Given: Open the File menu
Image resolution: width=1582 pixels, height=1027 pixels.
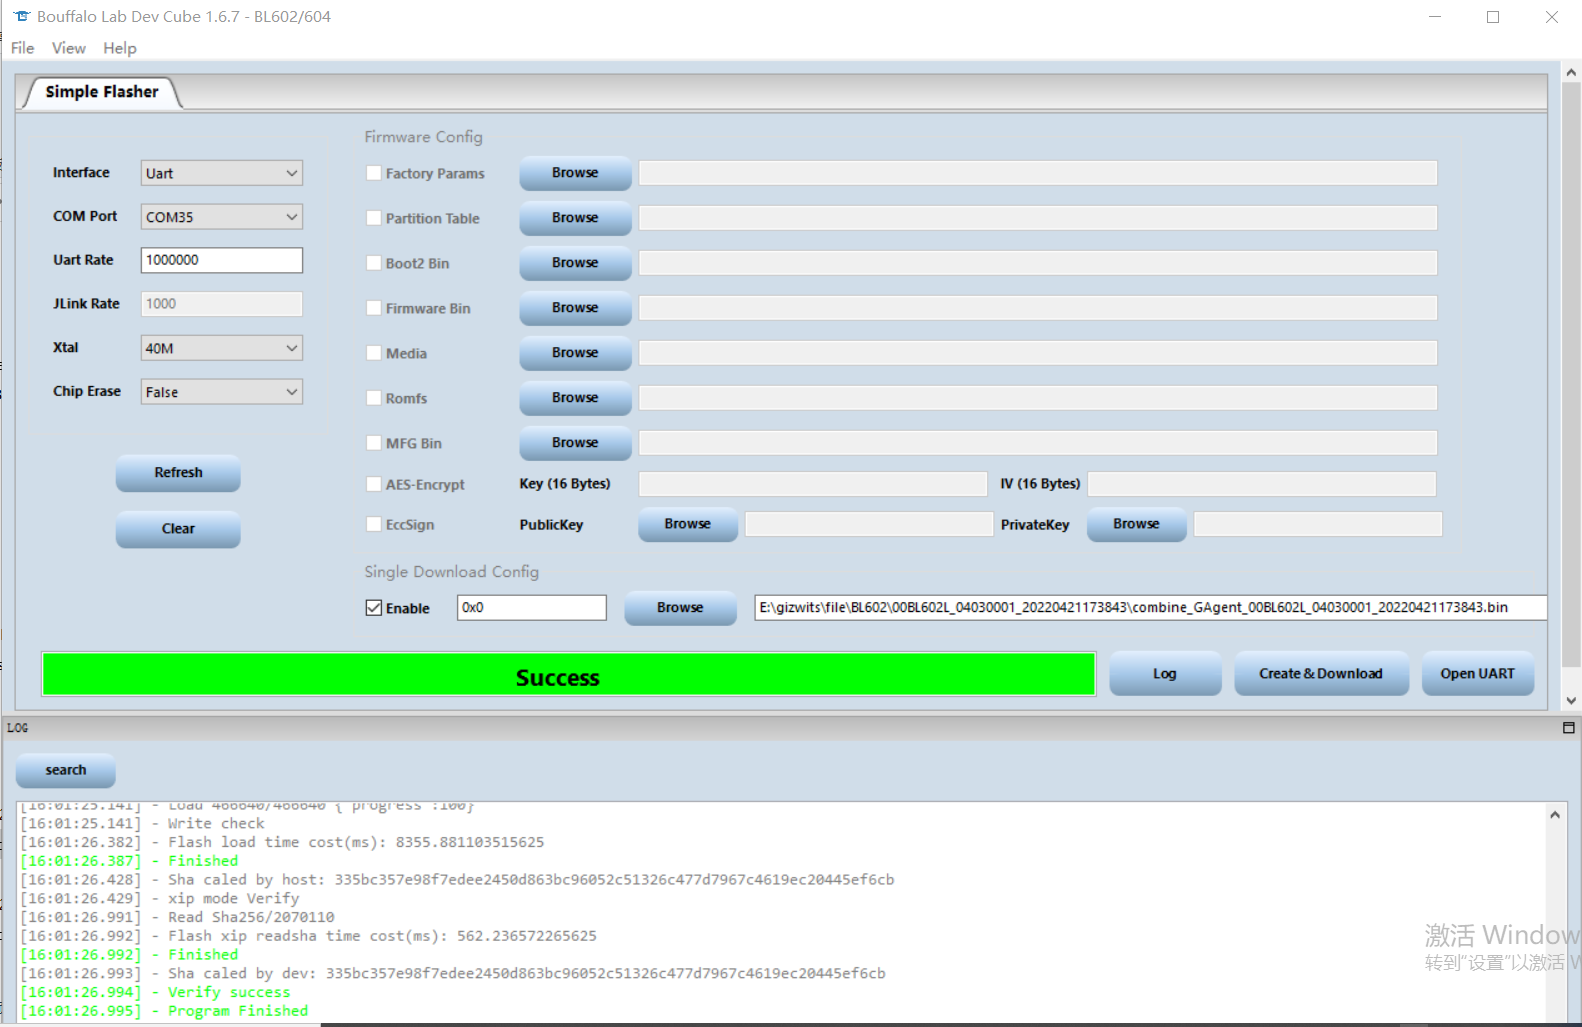Looking at the screenshot, I should 22,48.
